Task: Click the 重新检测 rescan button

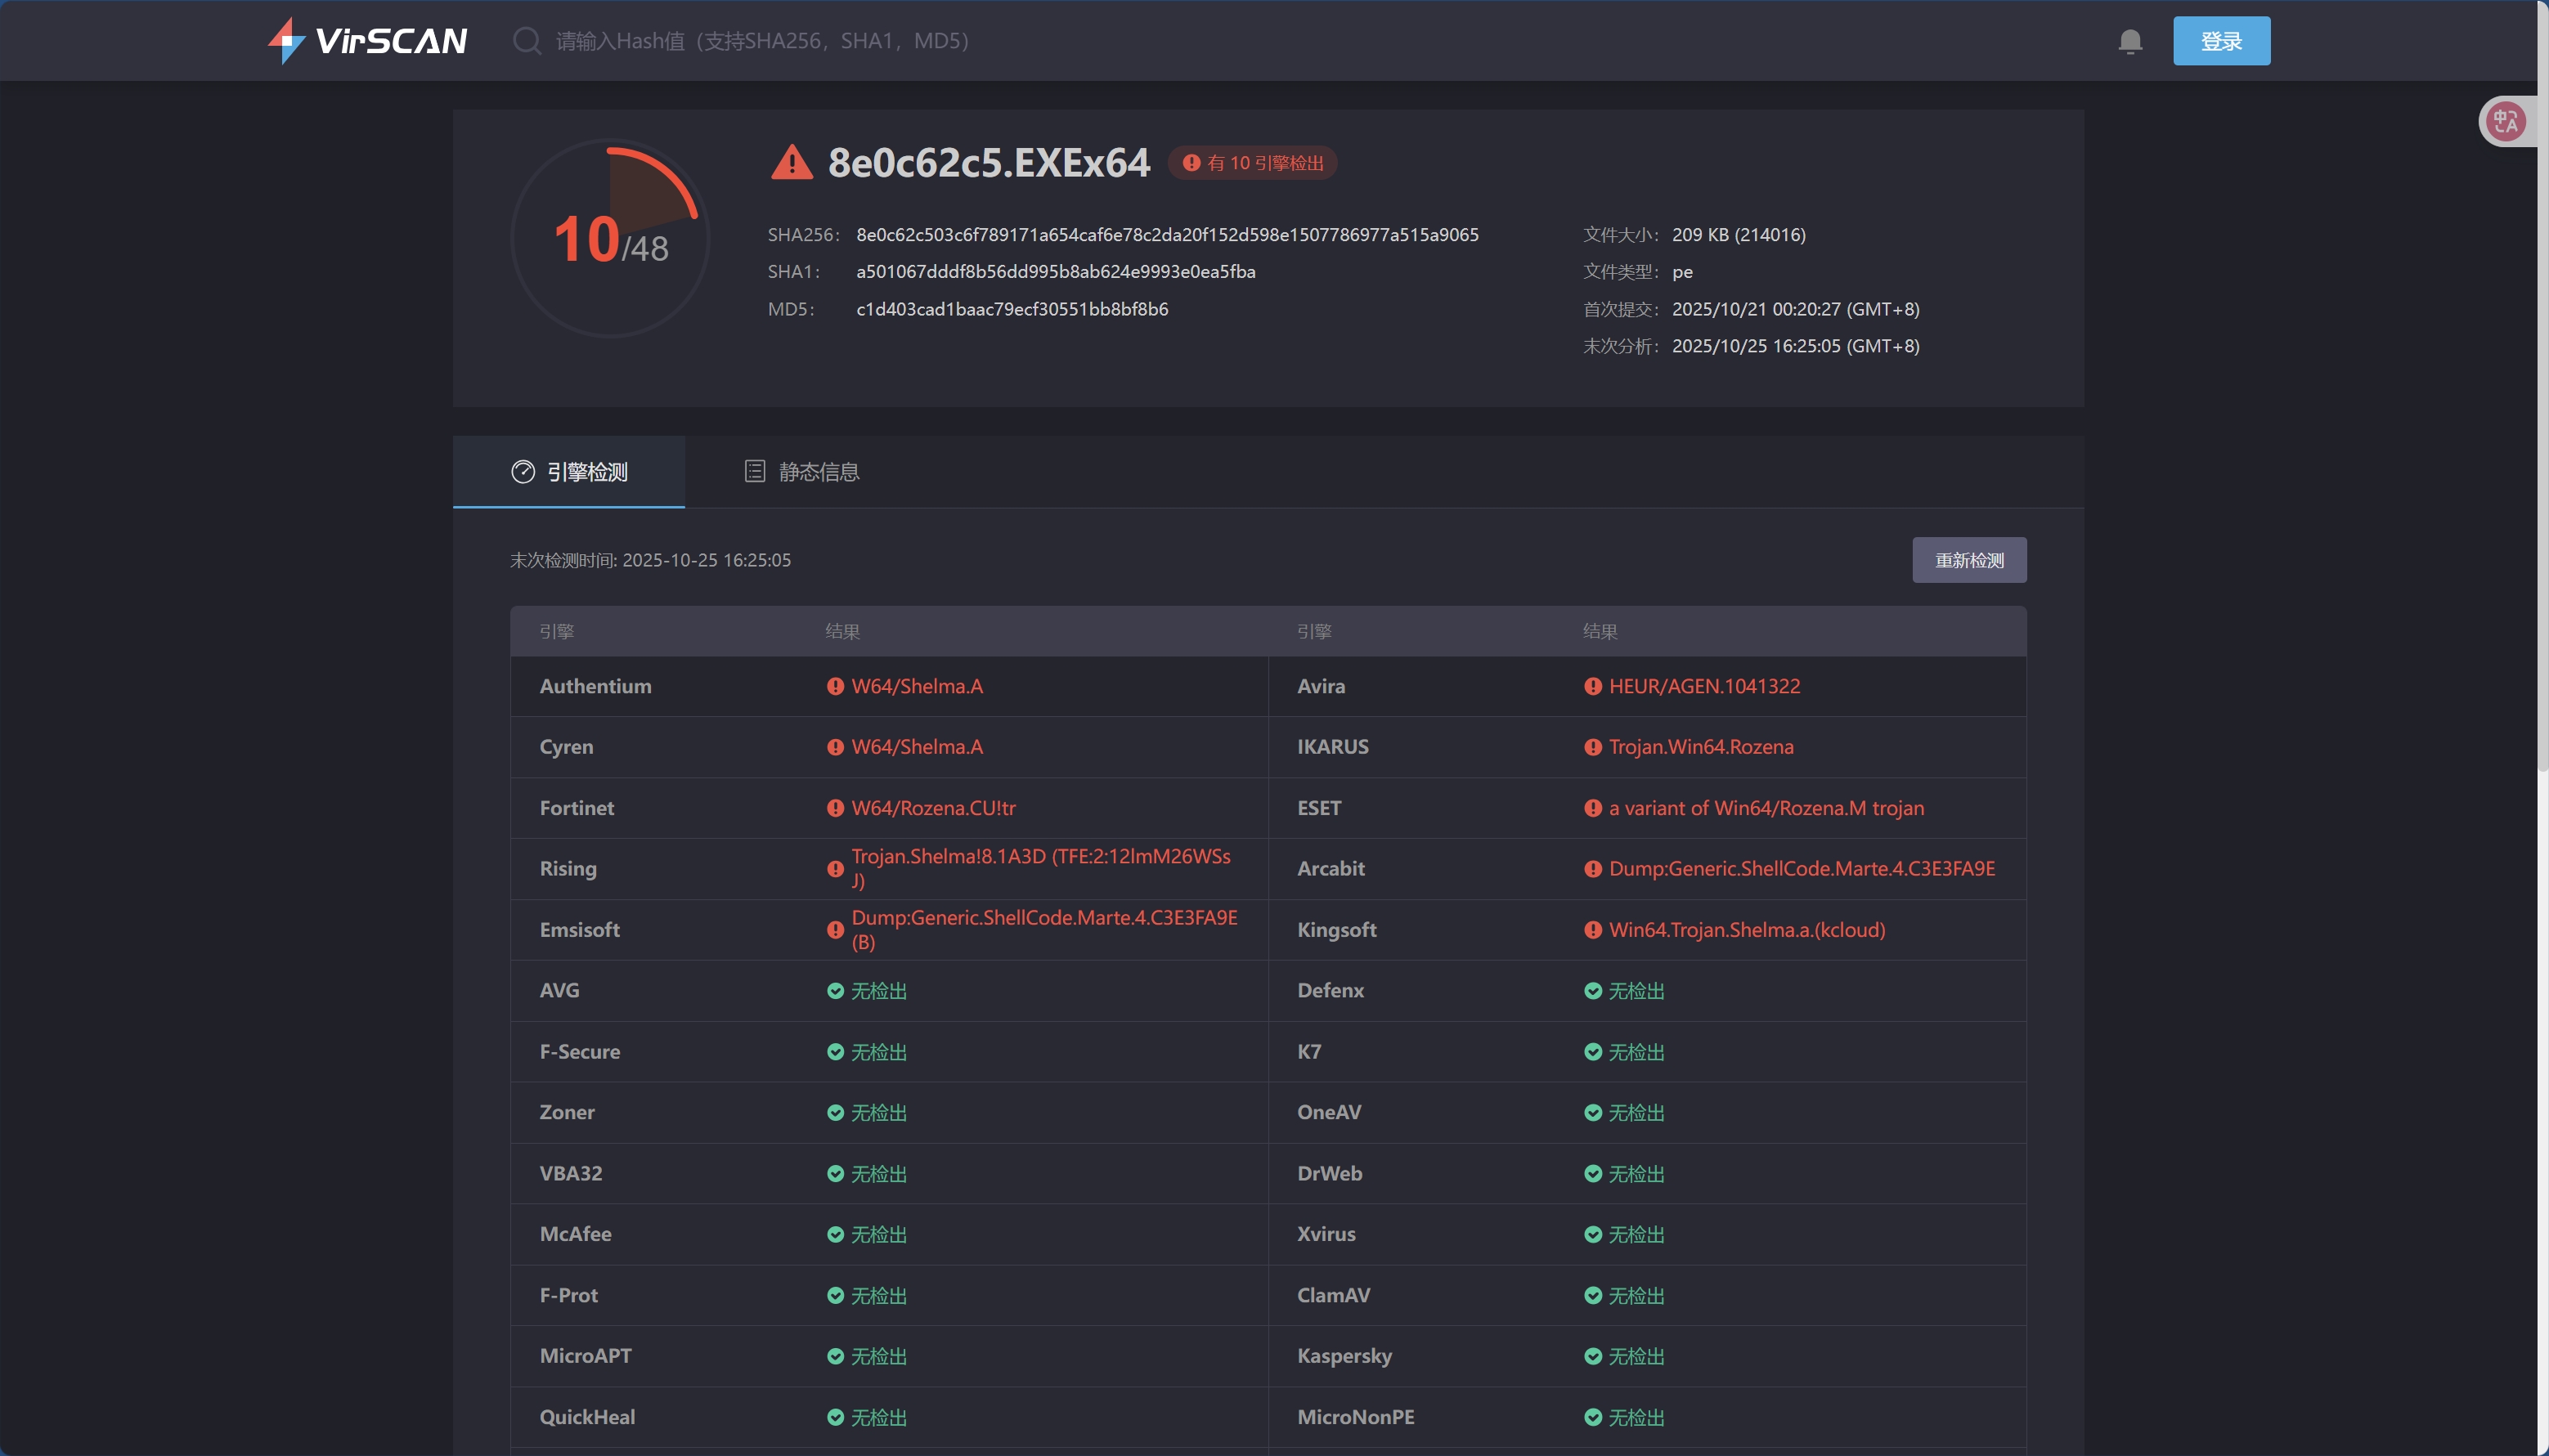Action: [x=1968, y=560]
